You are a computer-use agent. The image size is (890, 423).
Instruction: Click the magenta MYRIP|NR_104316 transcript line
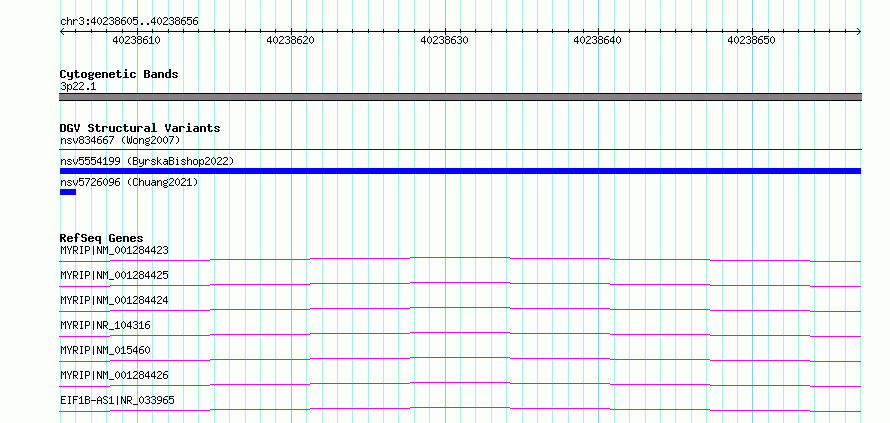460,334
